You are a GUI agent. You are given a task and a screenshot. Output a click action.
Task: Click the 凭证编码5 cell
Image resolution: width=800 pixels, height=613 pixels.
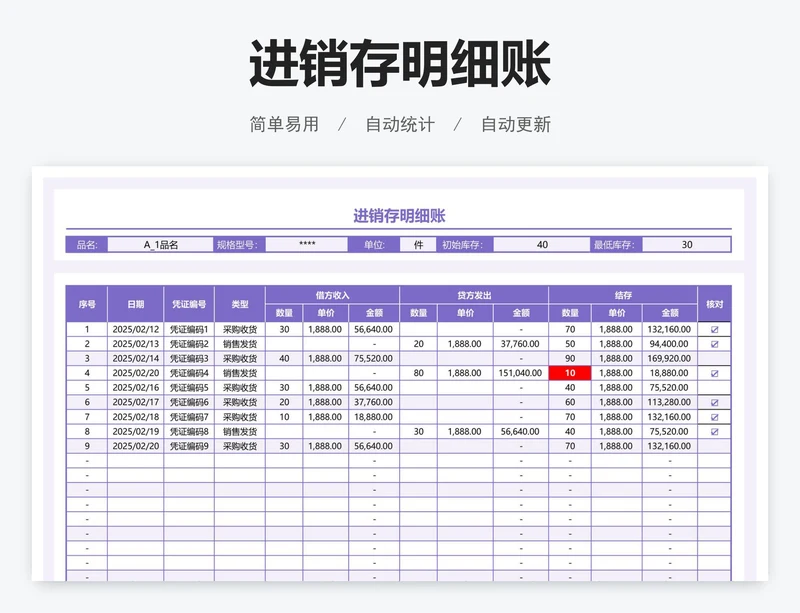189,388
